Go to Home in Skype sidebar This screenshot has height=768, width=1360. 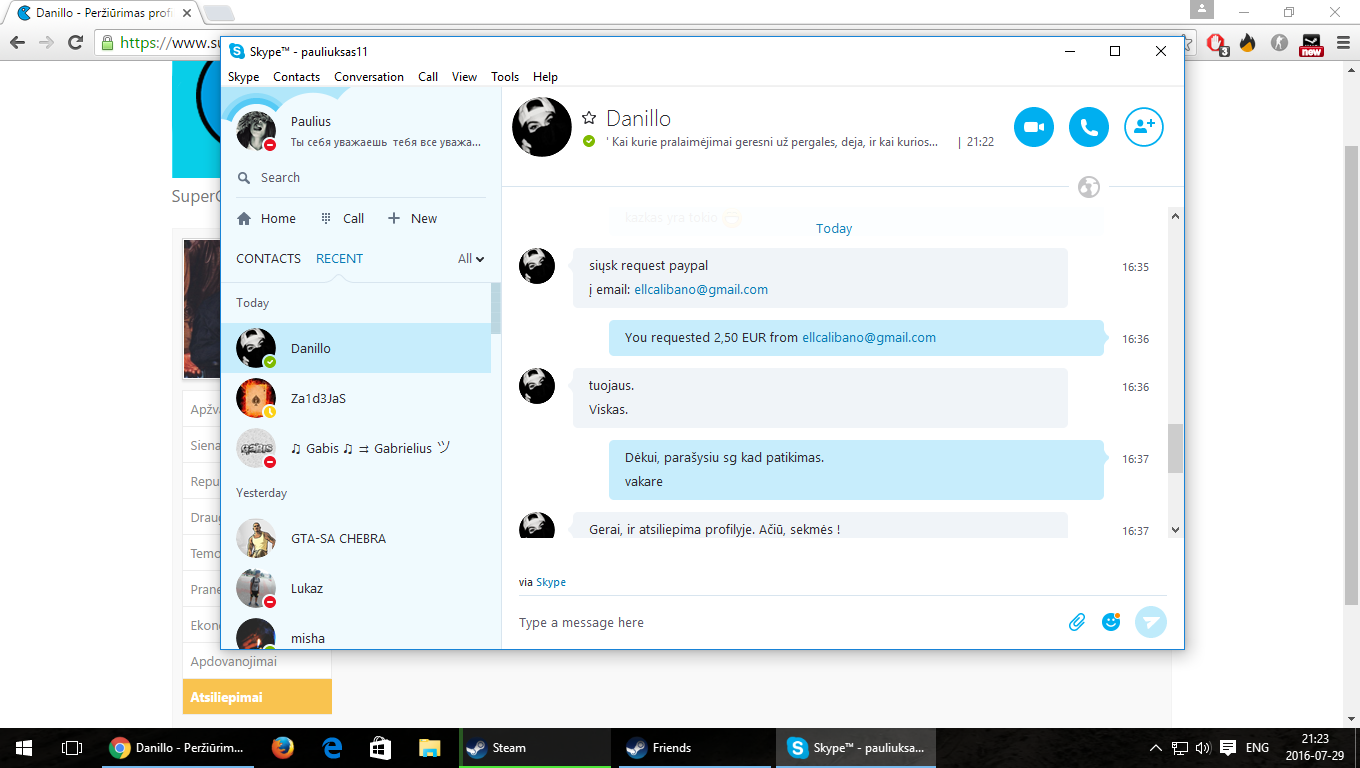click(x=267, y=218)
